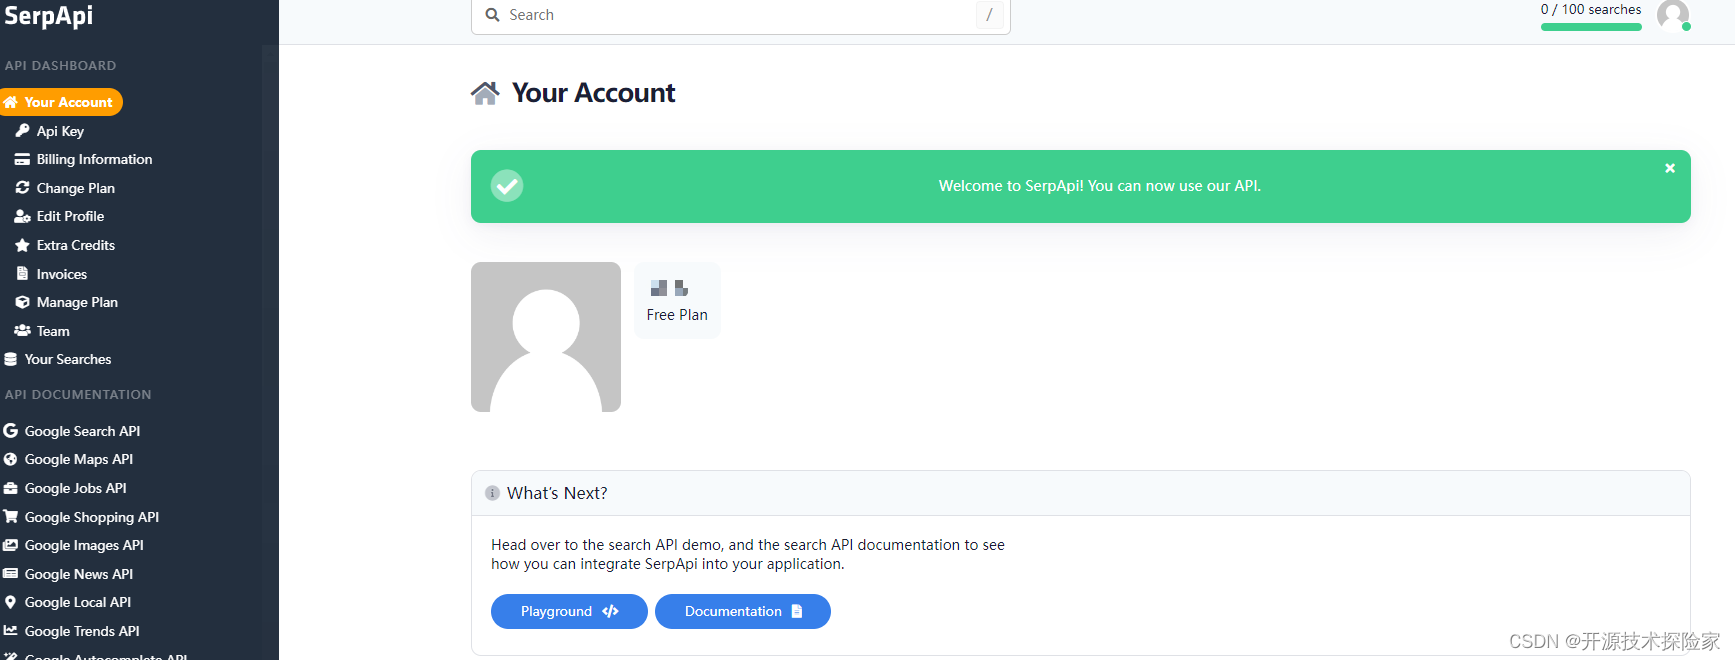Dismiss the welcome notification banner
This screenshot has width=1735, height=660.
pyautogui.click(x=1669, y=168)
